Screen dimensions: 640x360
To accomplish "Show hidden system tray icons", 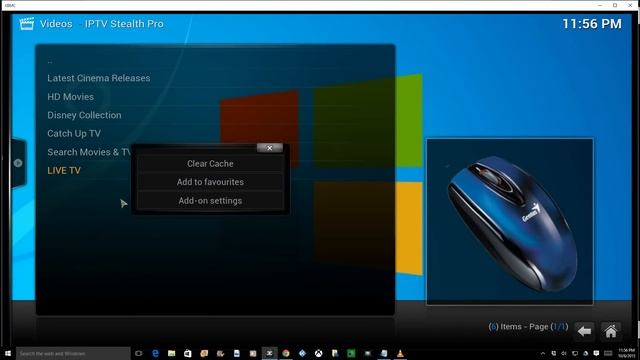I will pos(543,353).
